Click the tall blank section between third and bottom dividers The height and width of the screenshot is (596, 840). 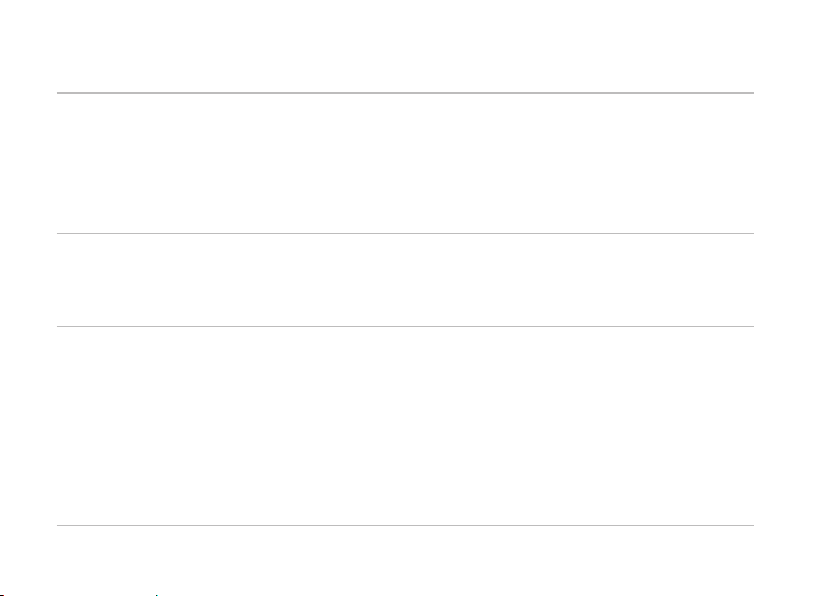tap(406, 426)
